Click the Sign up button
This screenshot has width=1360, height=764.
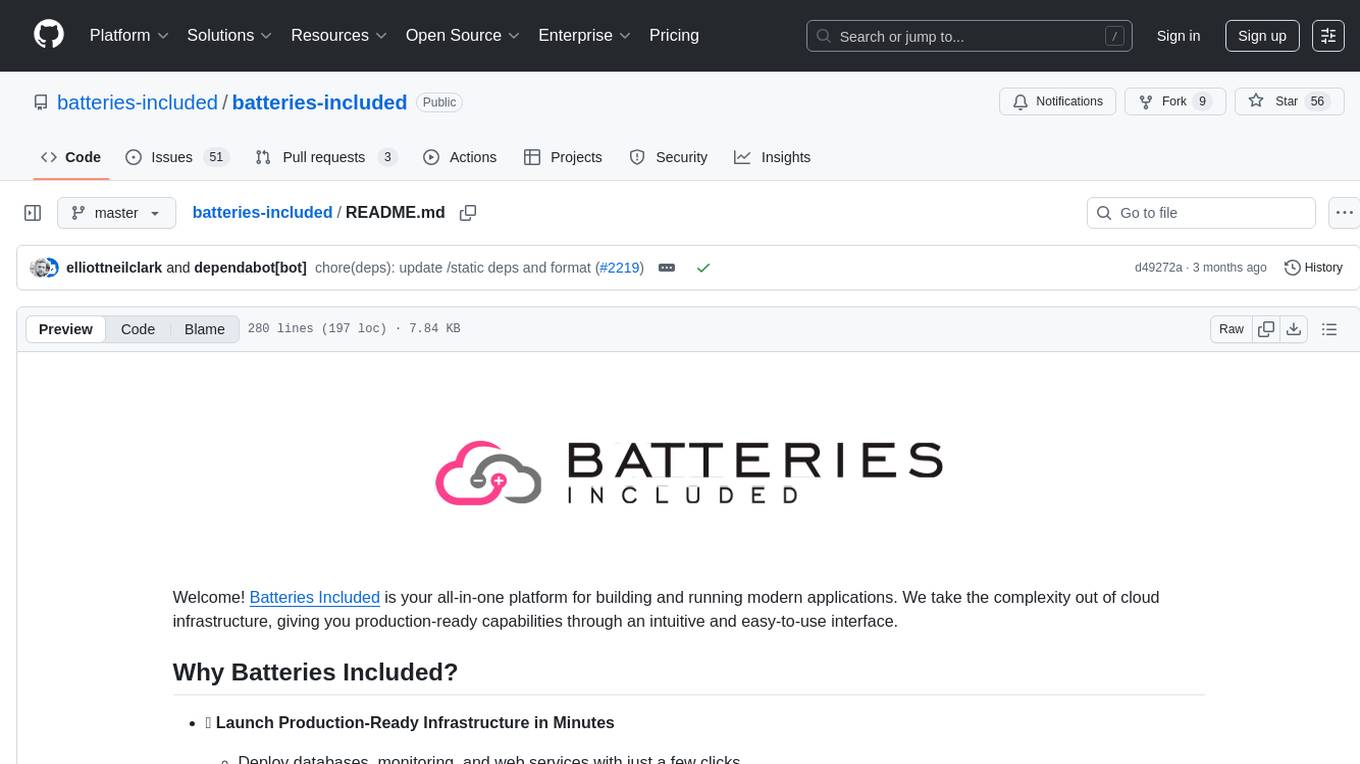tap(1262, 36)
